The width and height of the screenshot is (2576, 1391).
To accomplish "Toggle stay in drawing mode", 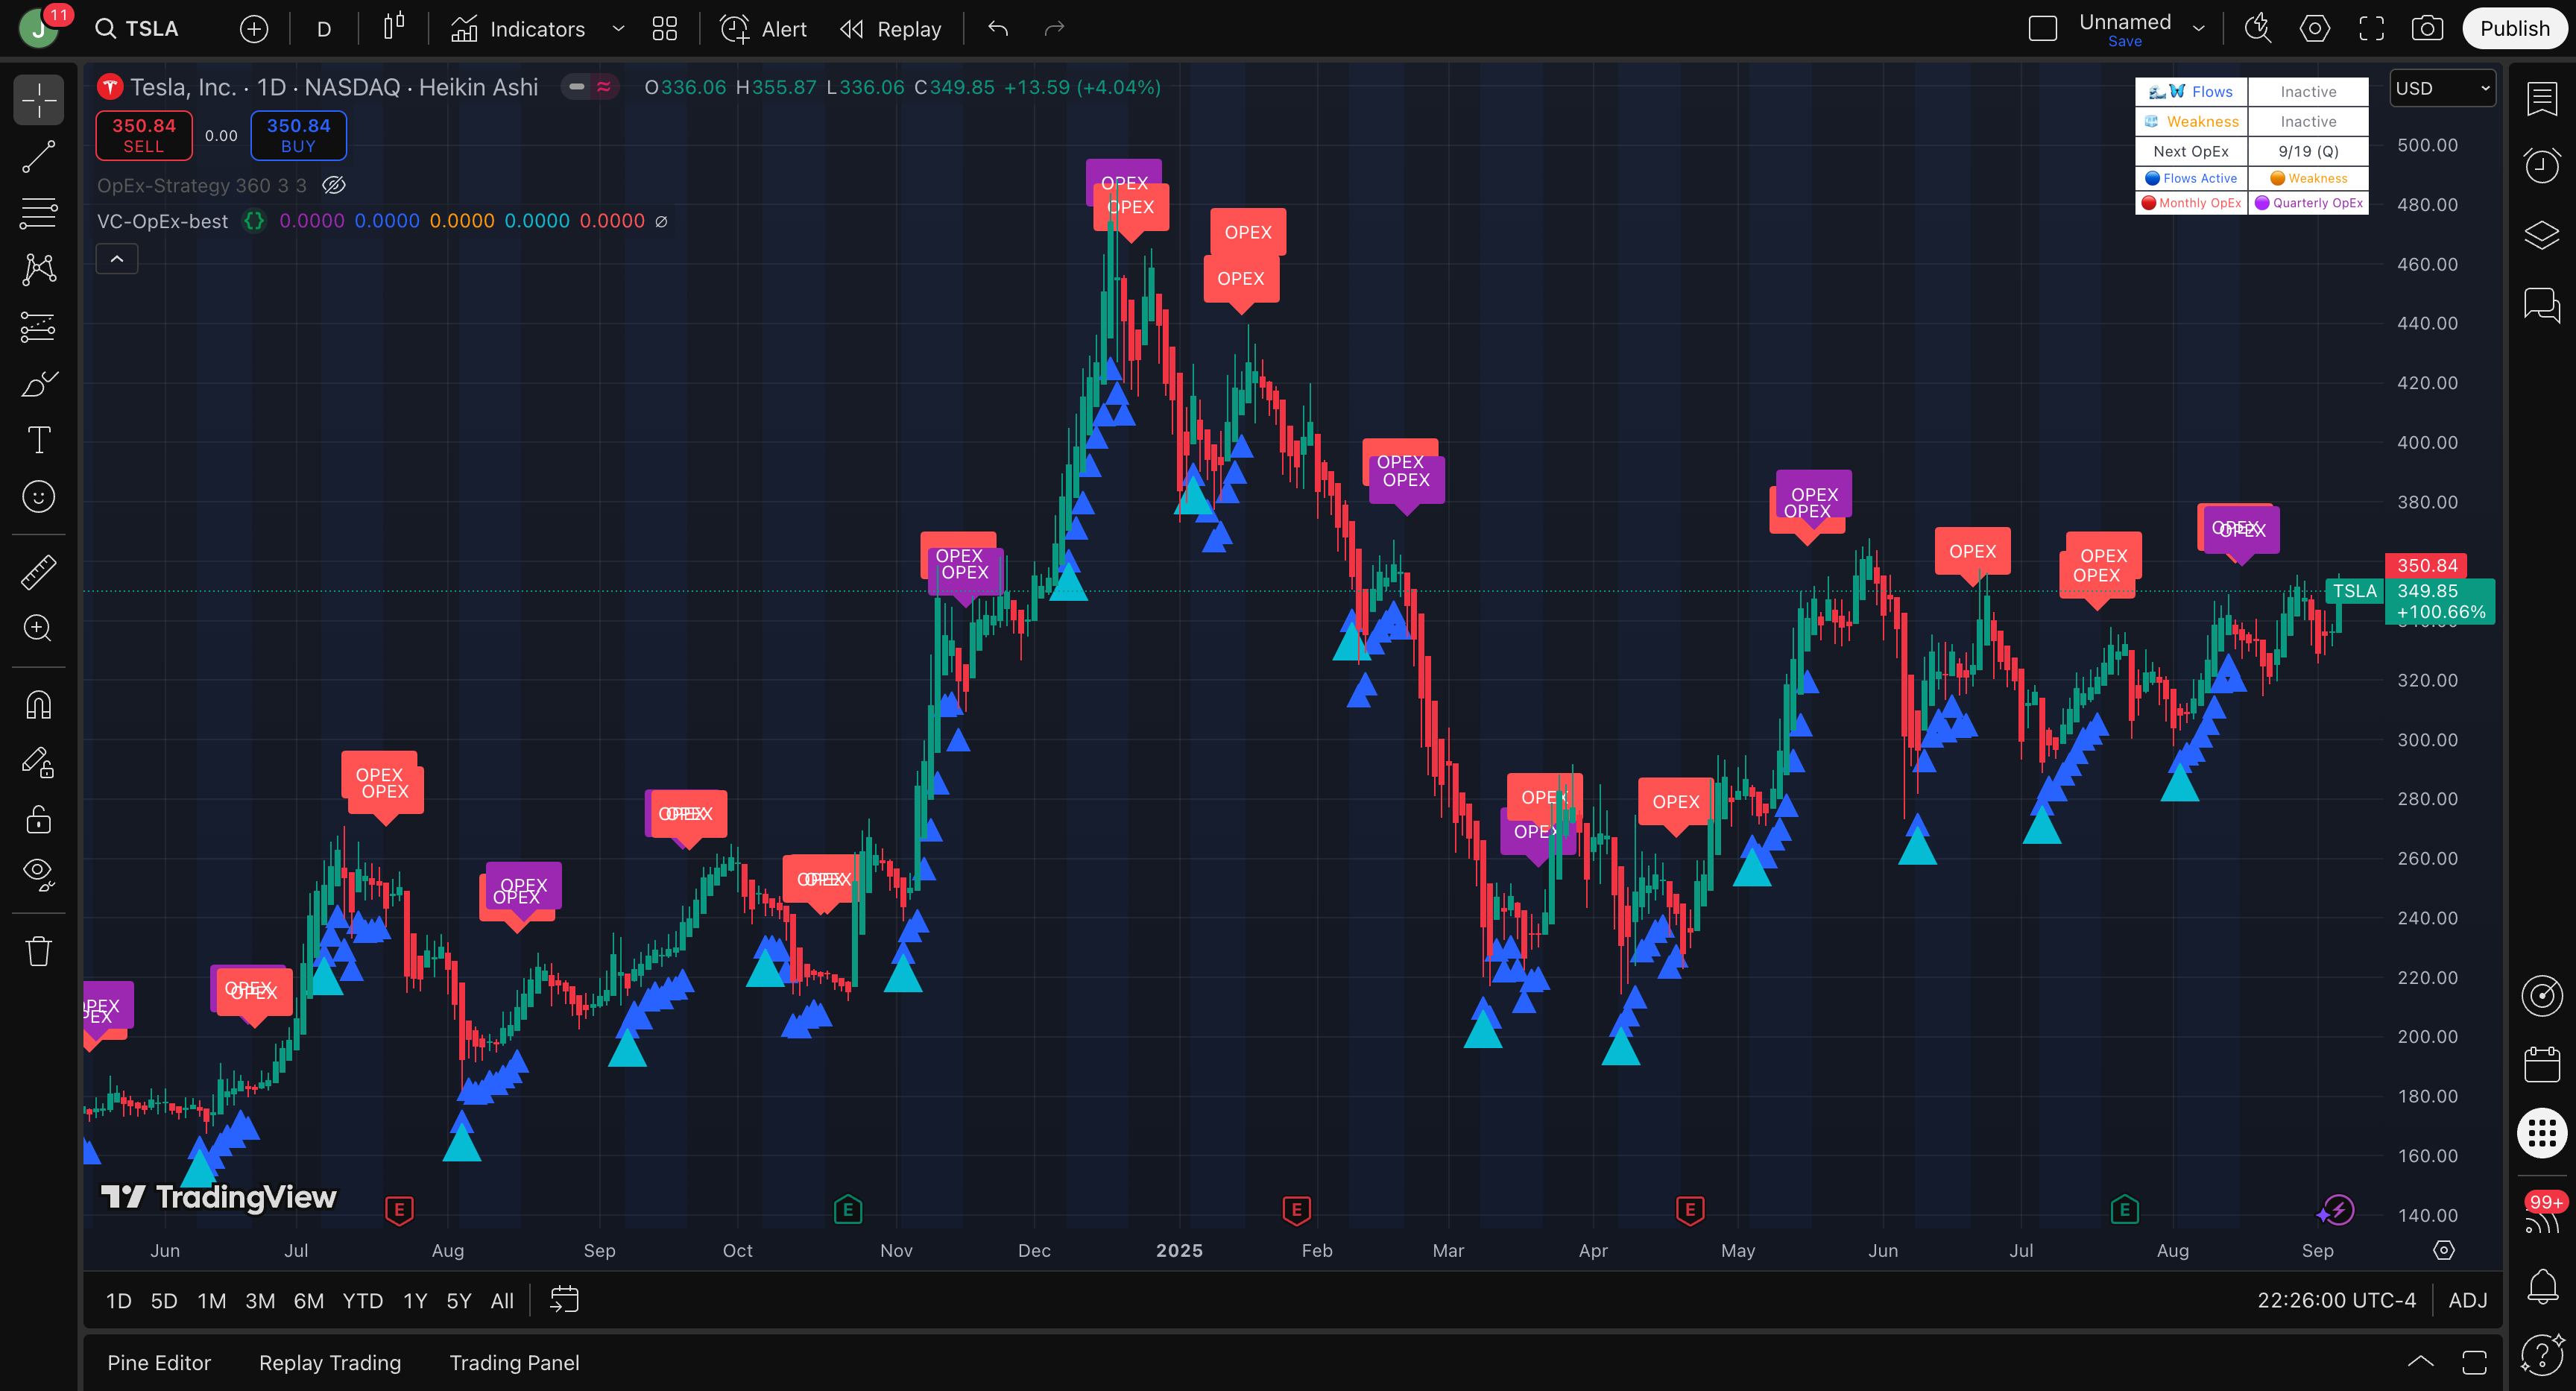I will tap(38, 763).
